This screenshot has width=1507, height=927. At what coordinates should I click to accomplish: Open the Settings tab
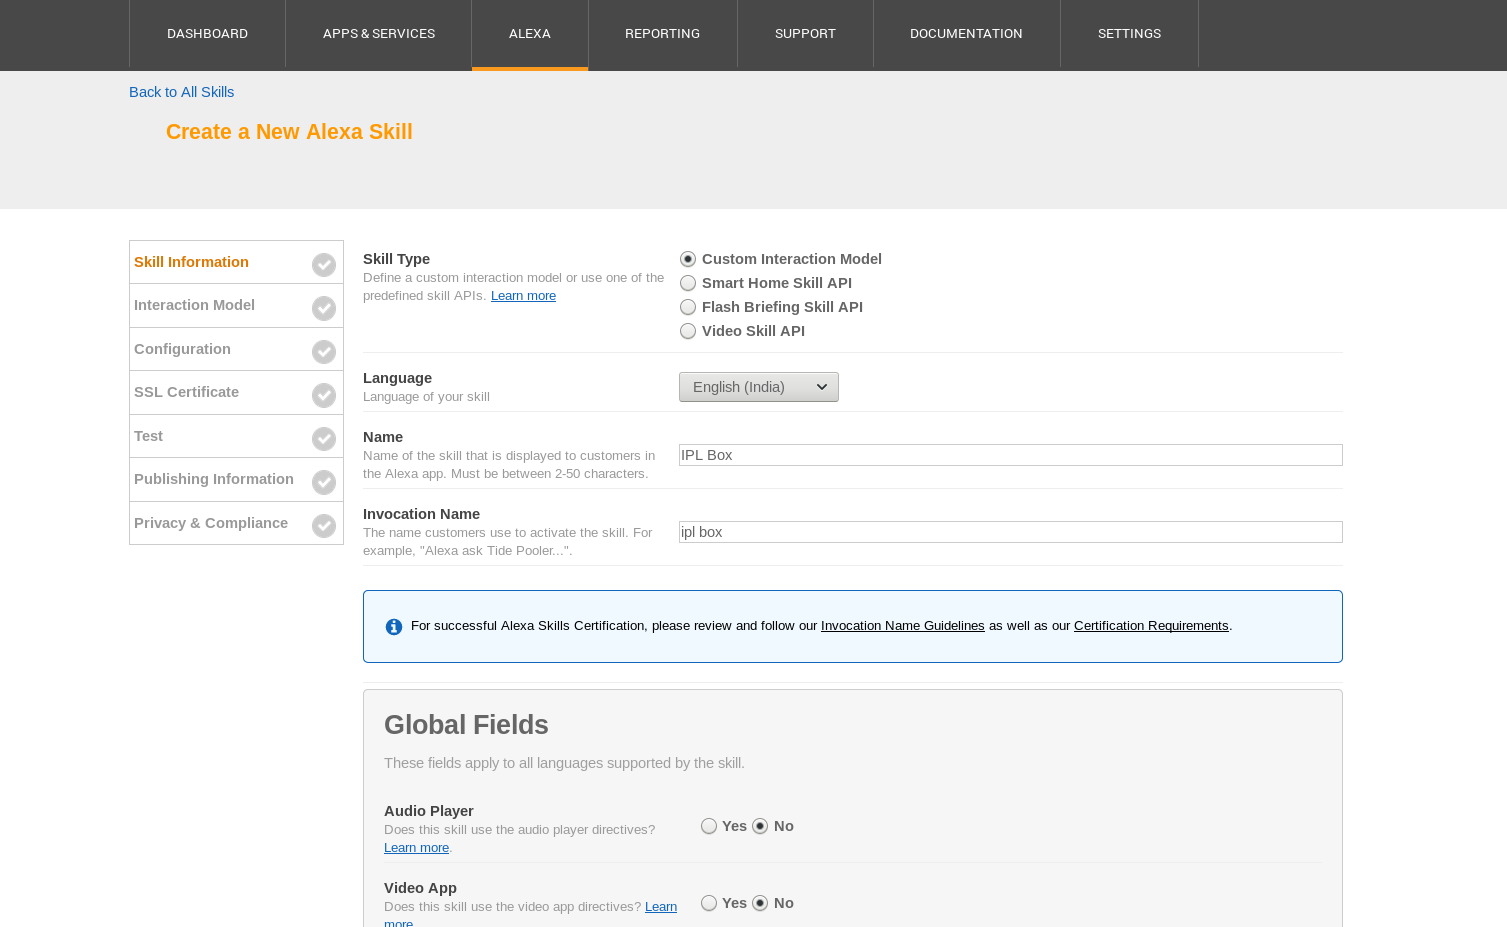point(1129,34)
